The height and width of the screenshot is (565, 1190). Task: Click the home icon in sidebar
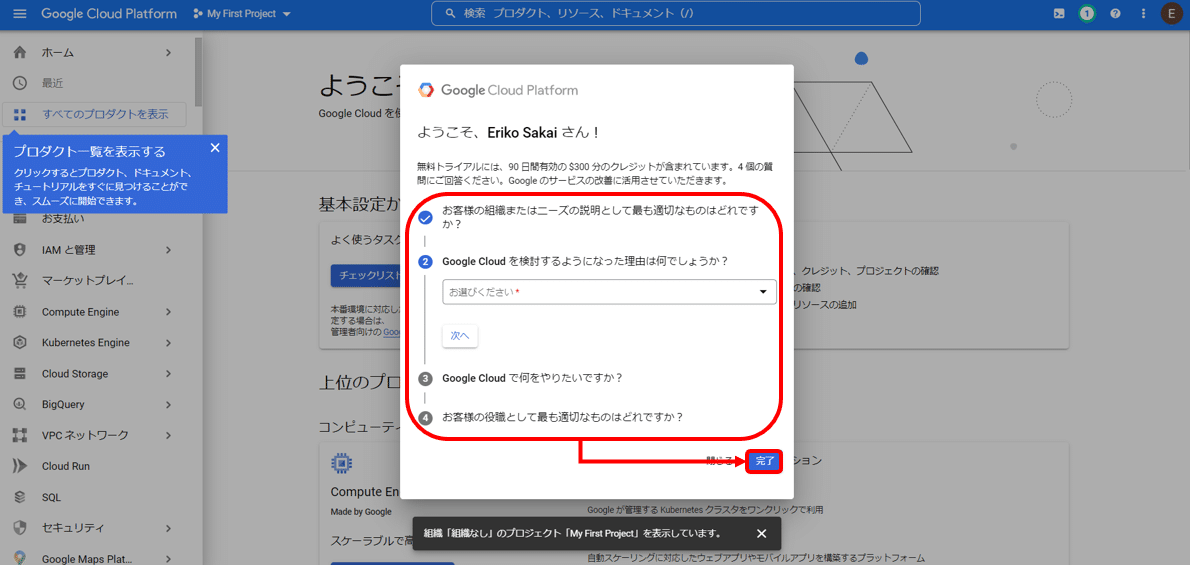pos(20,52)
